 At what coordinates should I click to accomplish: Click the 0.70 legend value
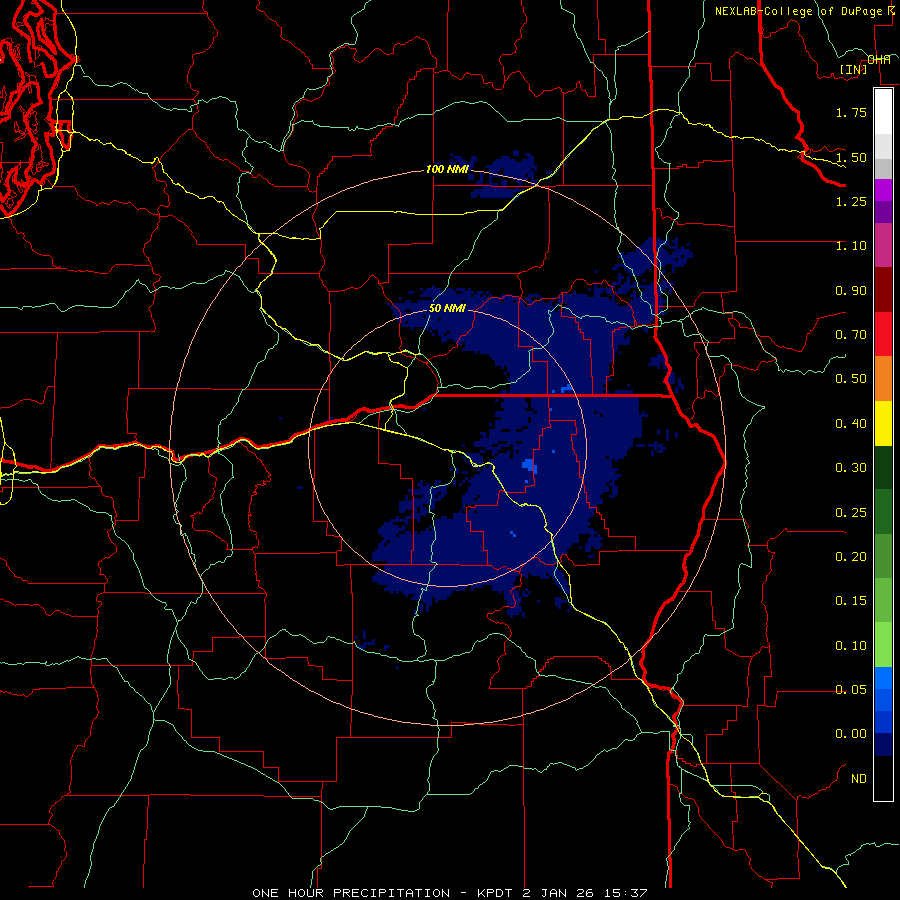(x=851, y=335)
